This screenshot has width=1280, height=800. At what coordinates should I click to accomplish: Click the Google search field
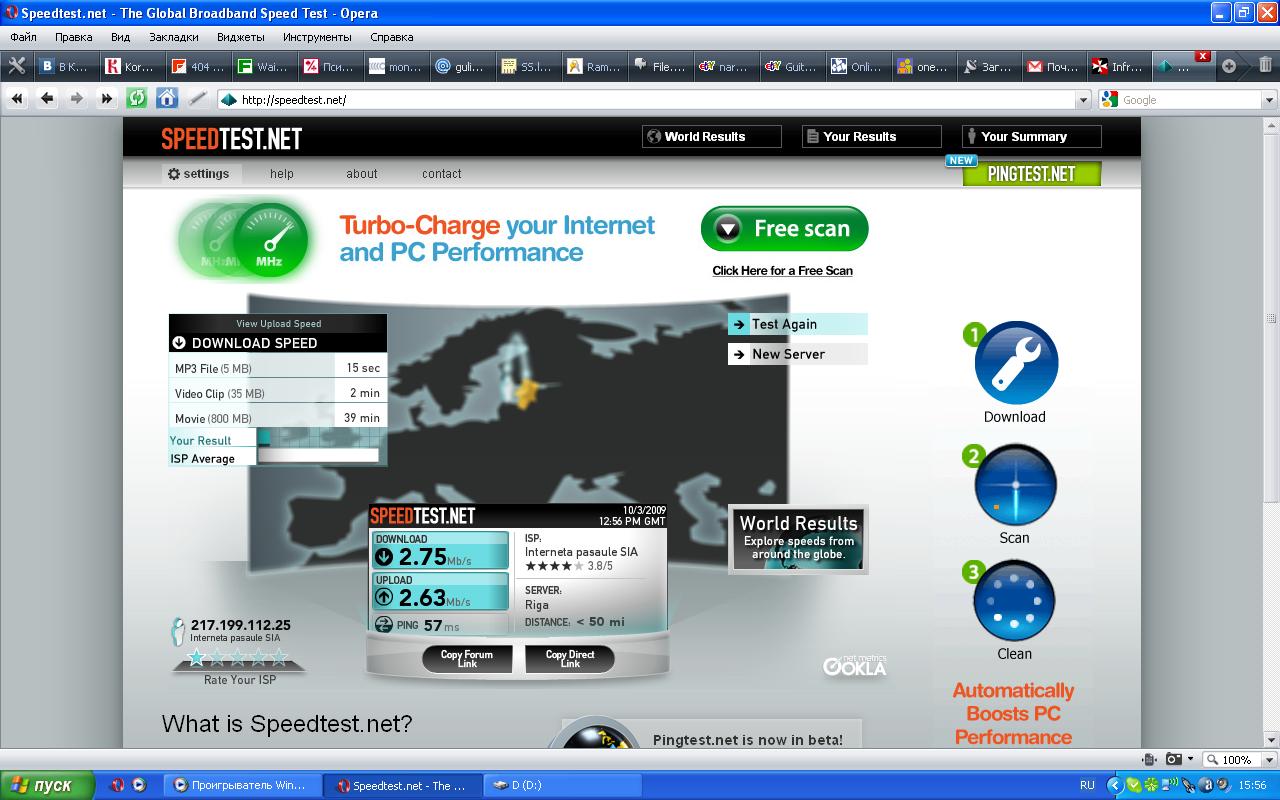click(x=1189, y=100)
